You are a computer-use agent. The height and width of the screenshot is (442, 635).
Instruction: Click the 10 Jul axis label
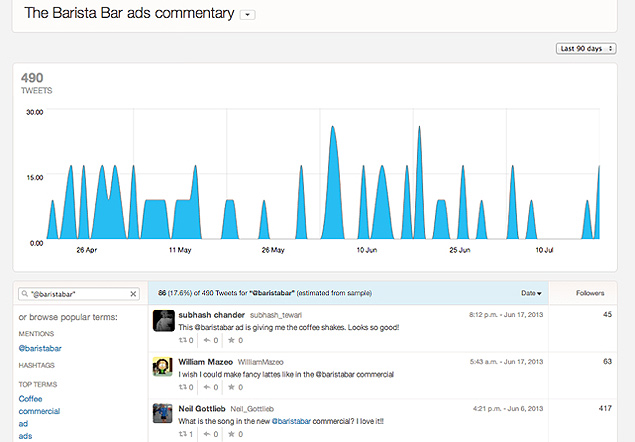coord(544,250)
